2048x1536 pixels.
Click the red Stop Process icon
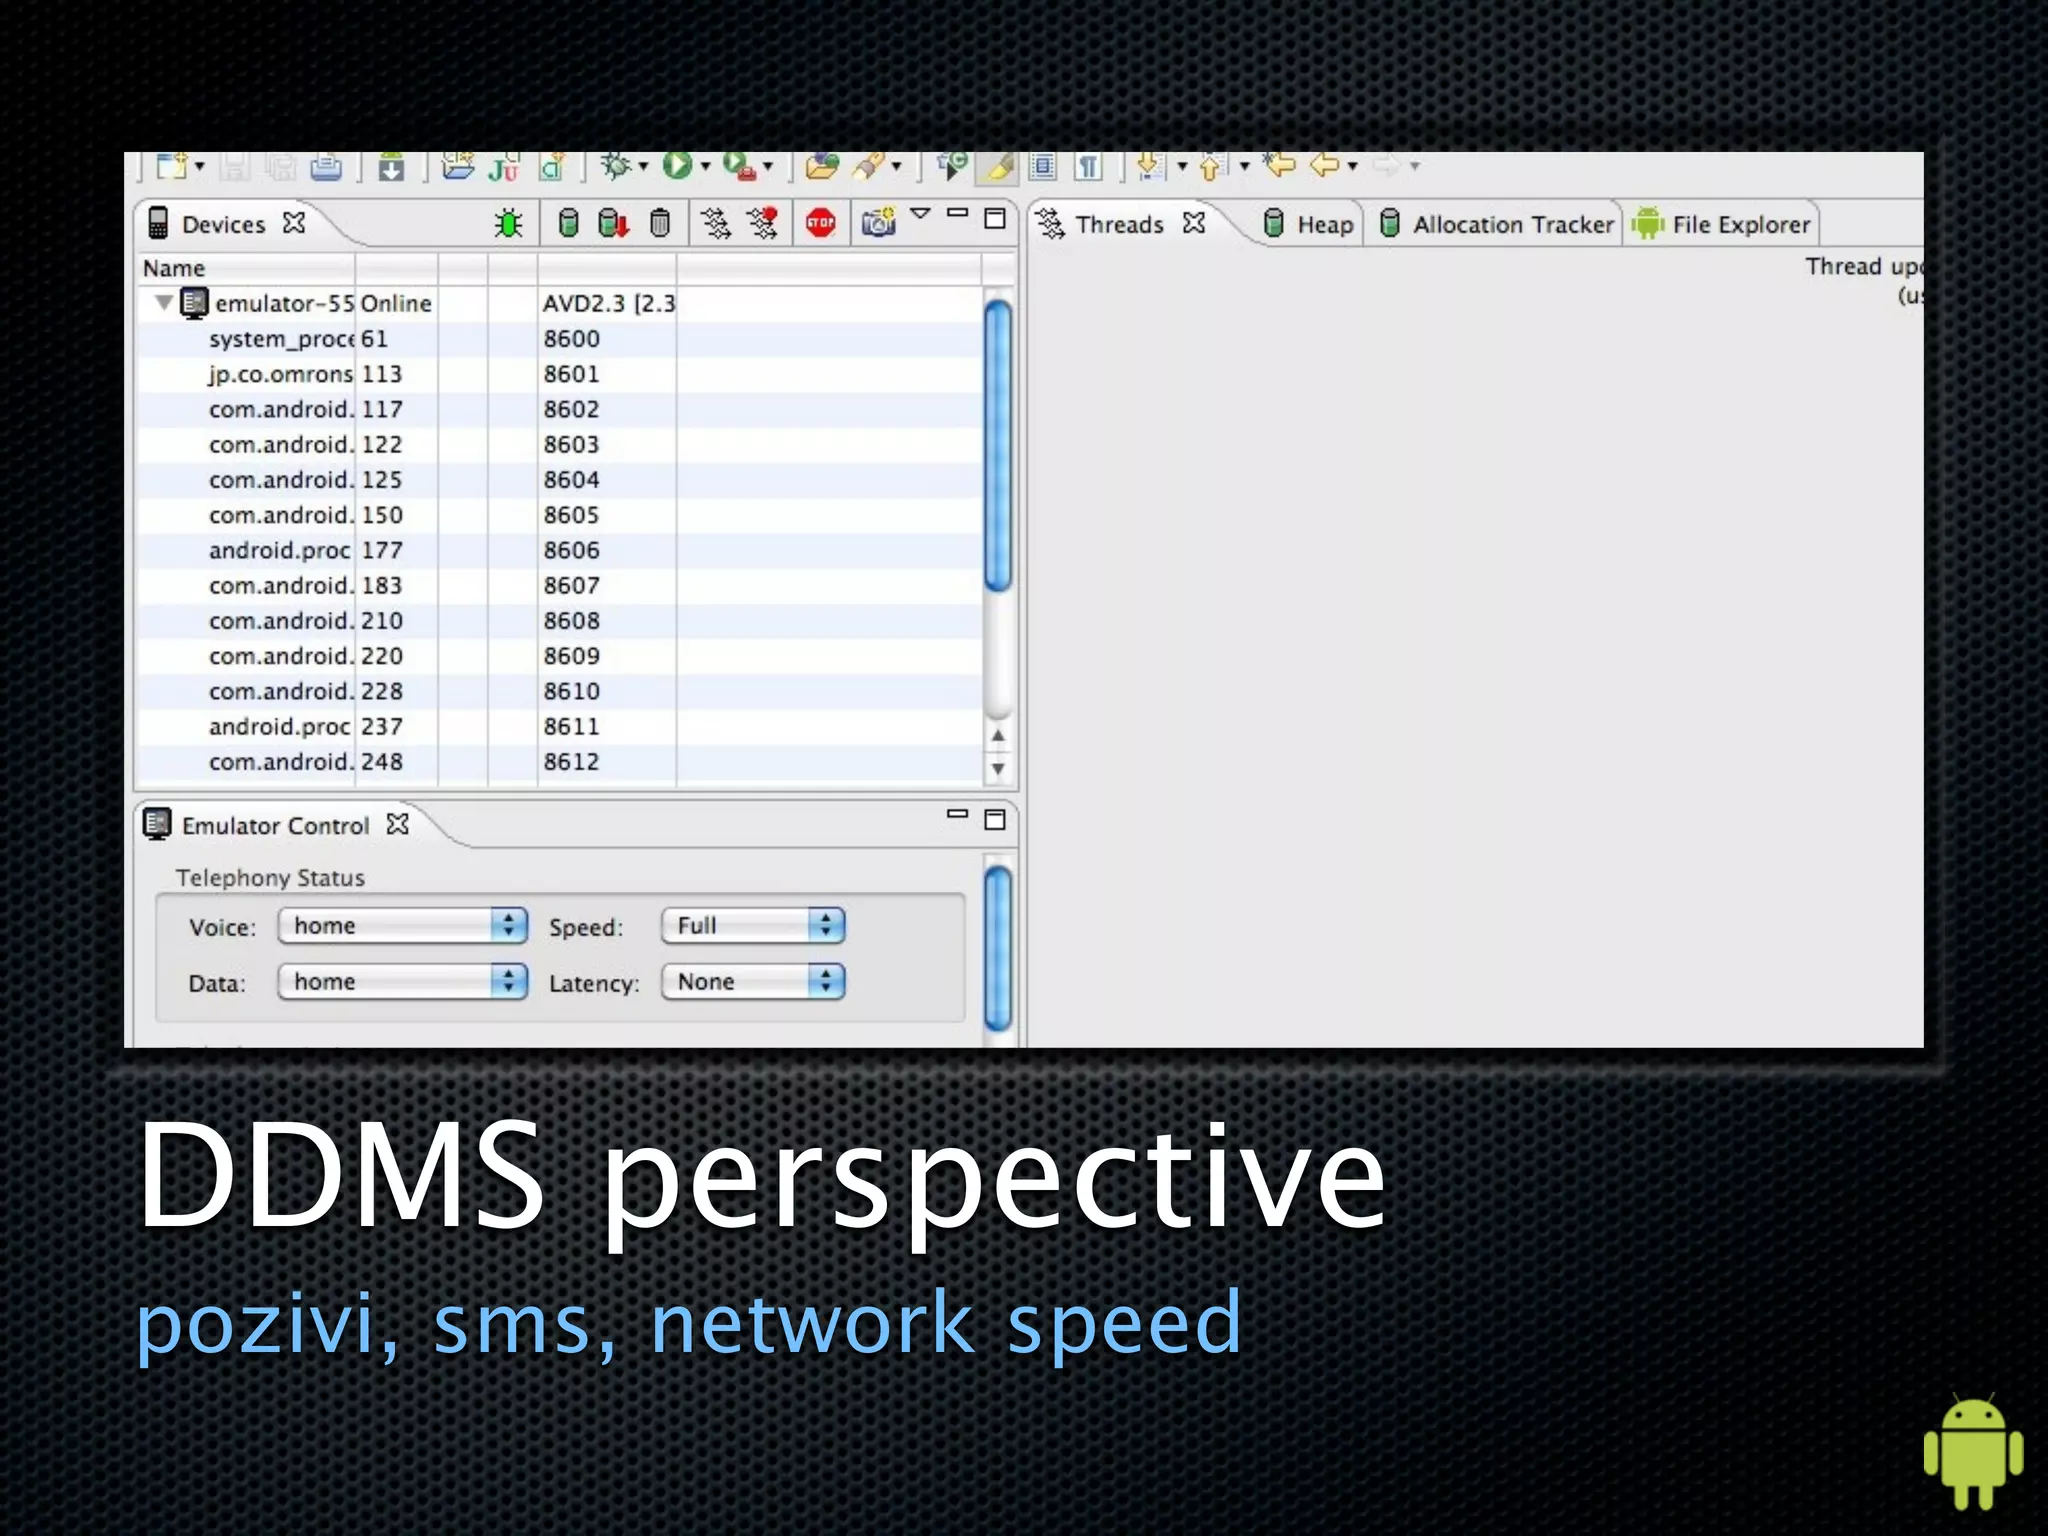pos(821,223)
